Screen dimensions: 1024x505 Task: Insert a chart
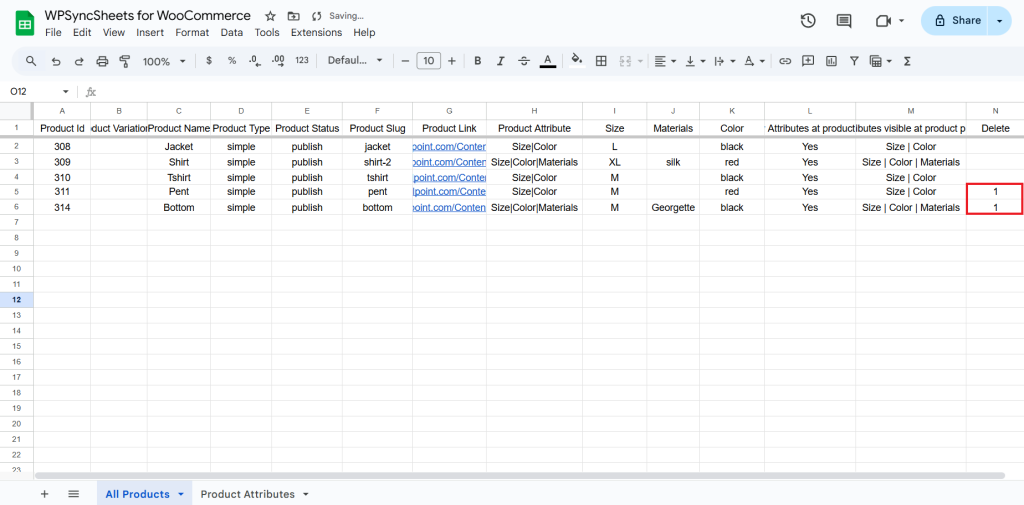pyautogui.click(x=831, y=61)
